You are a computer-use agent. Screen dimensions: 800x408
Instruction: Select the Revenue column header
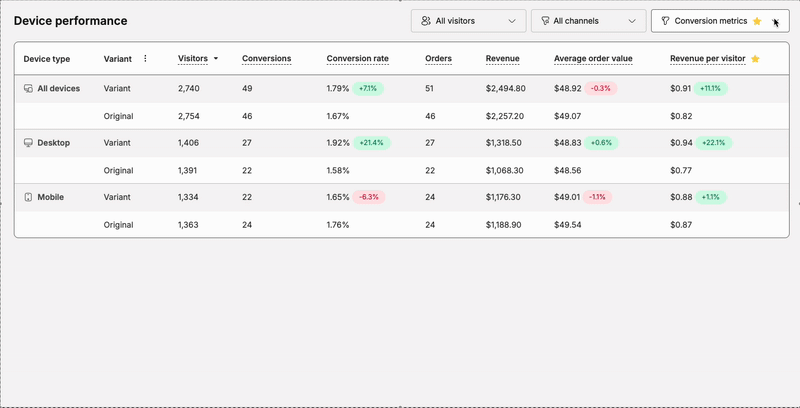(x=502, y=59)
